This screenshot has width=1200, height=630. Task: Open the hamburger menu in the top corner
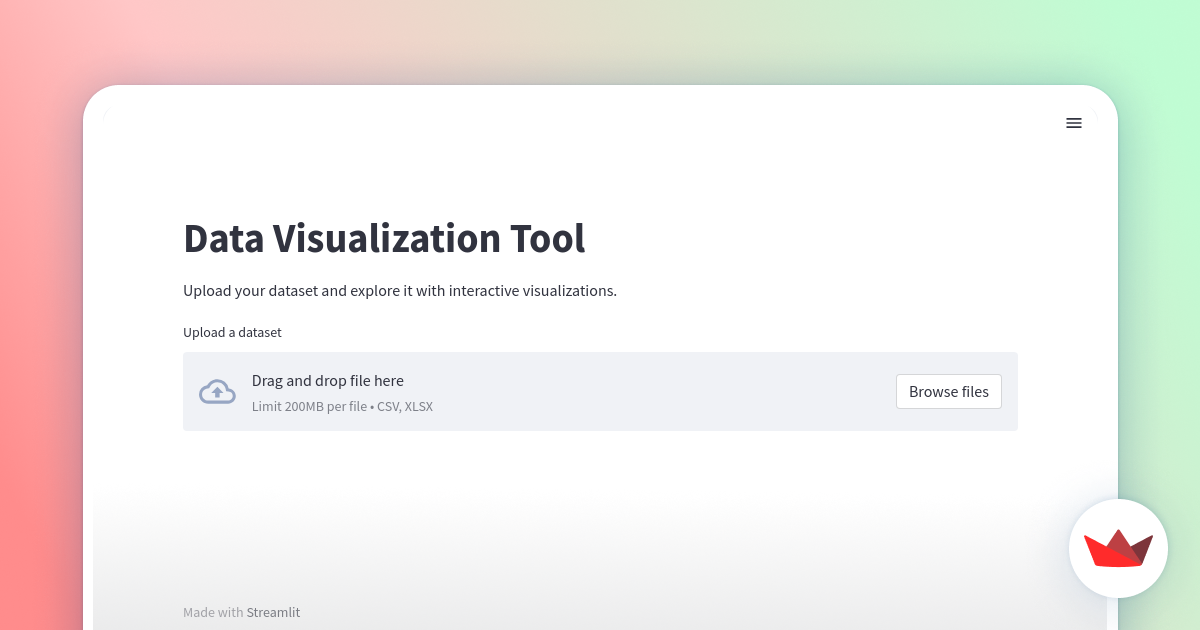[1074, 123]
